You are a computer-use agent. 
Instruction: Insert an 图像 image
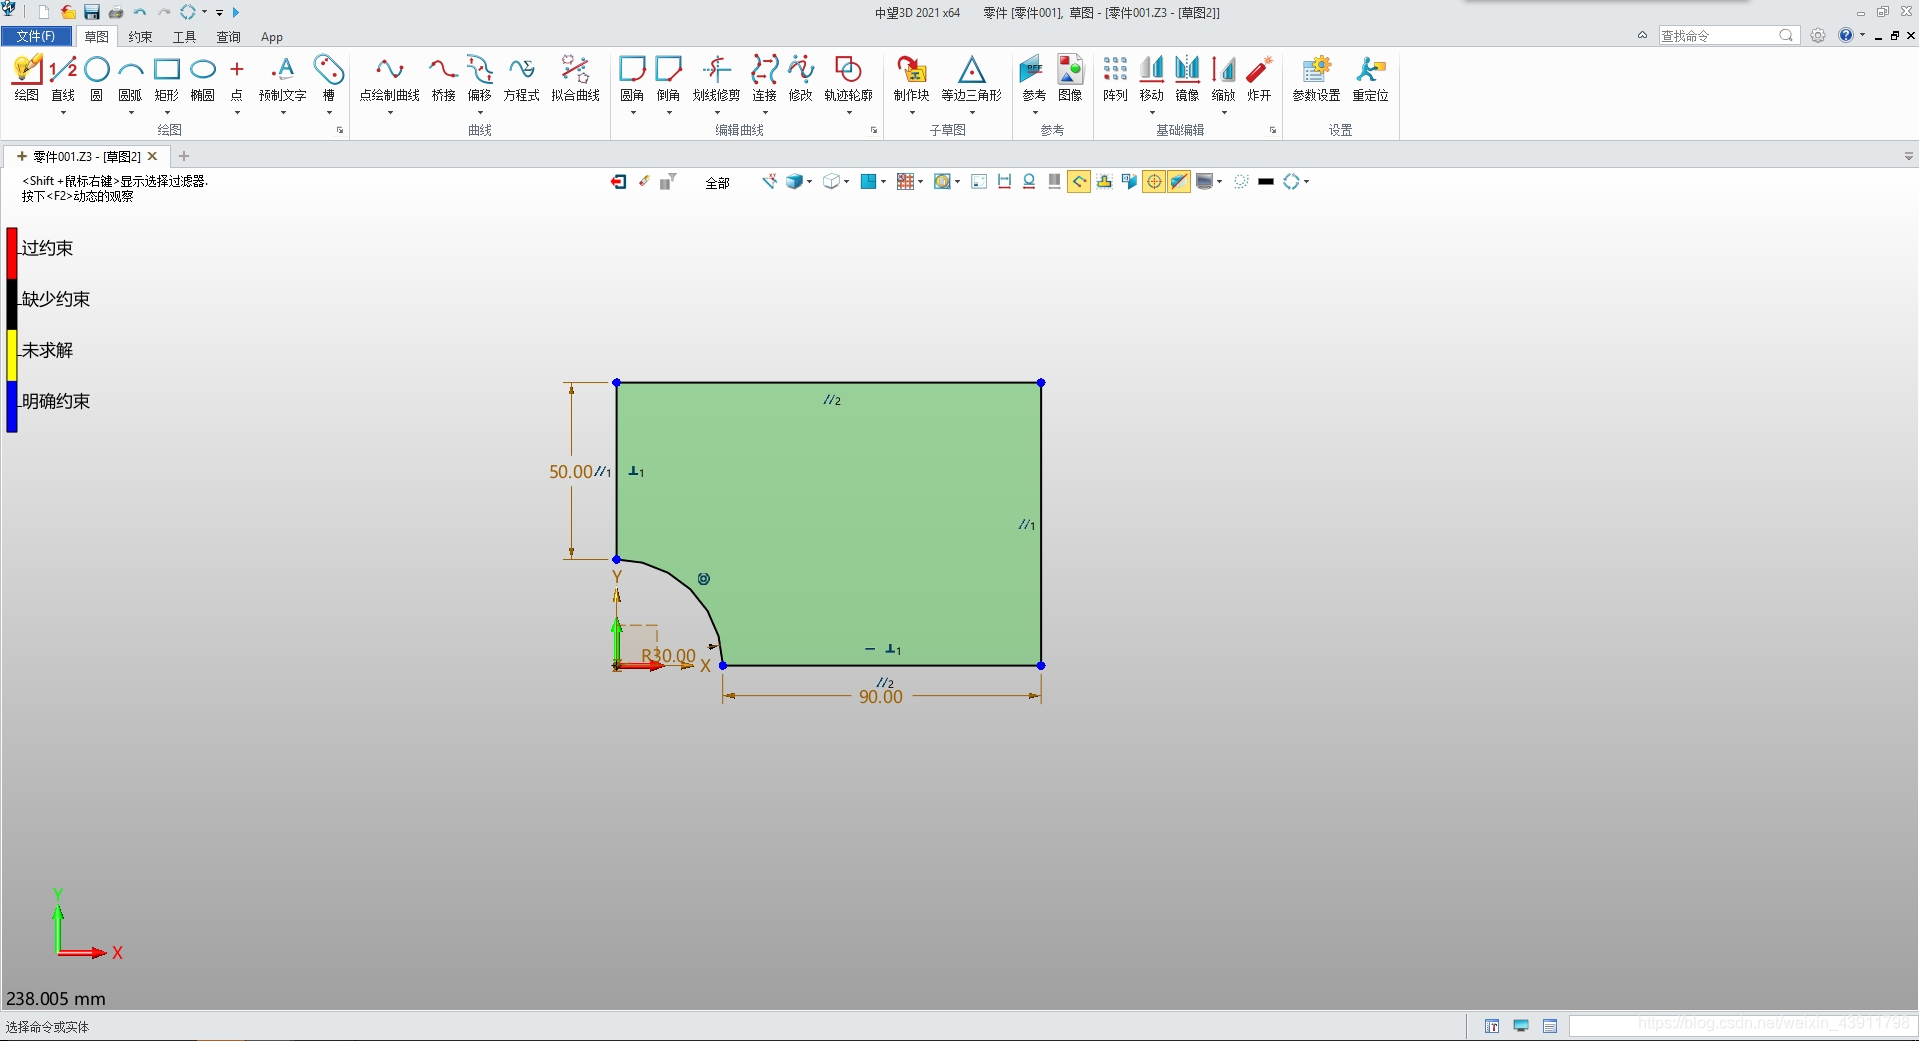(x=1071, y=78)
